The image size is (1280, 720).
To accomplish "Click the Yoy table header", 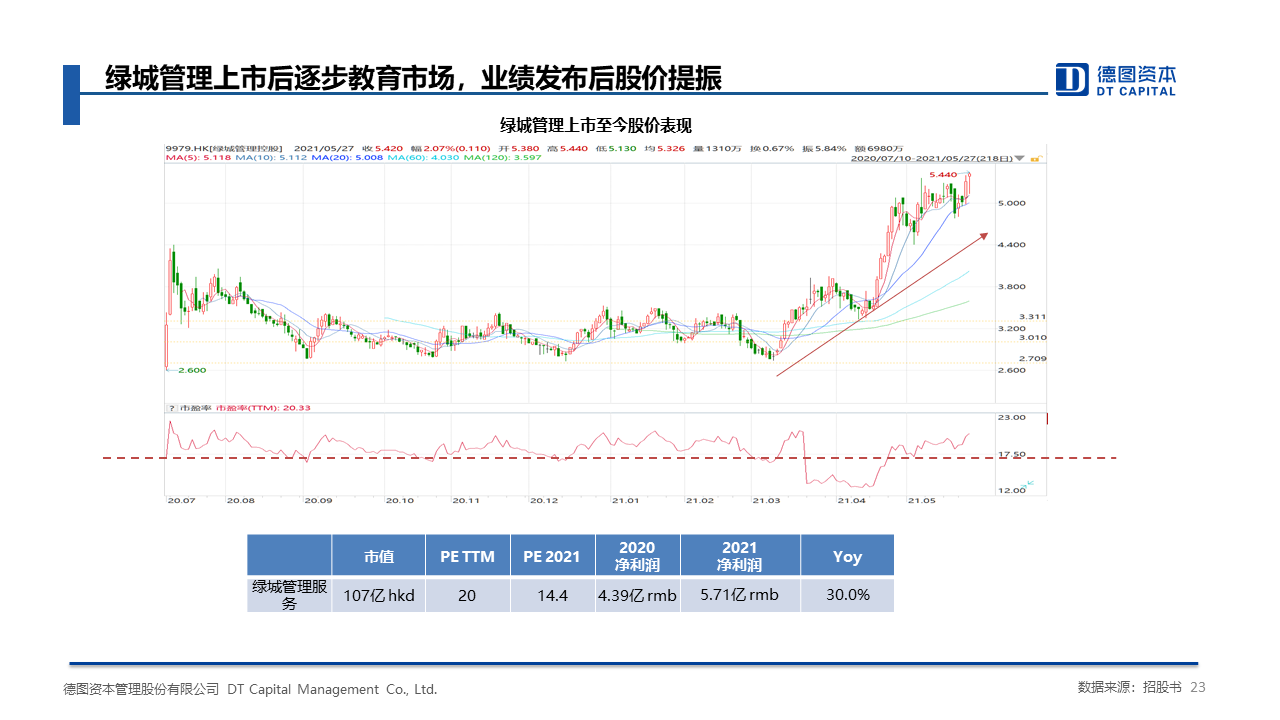I will click(847, 556).
